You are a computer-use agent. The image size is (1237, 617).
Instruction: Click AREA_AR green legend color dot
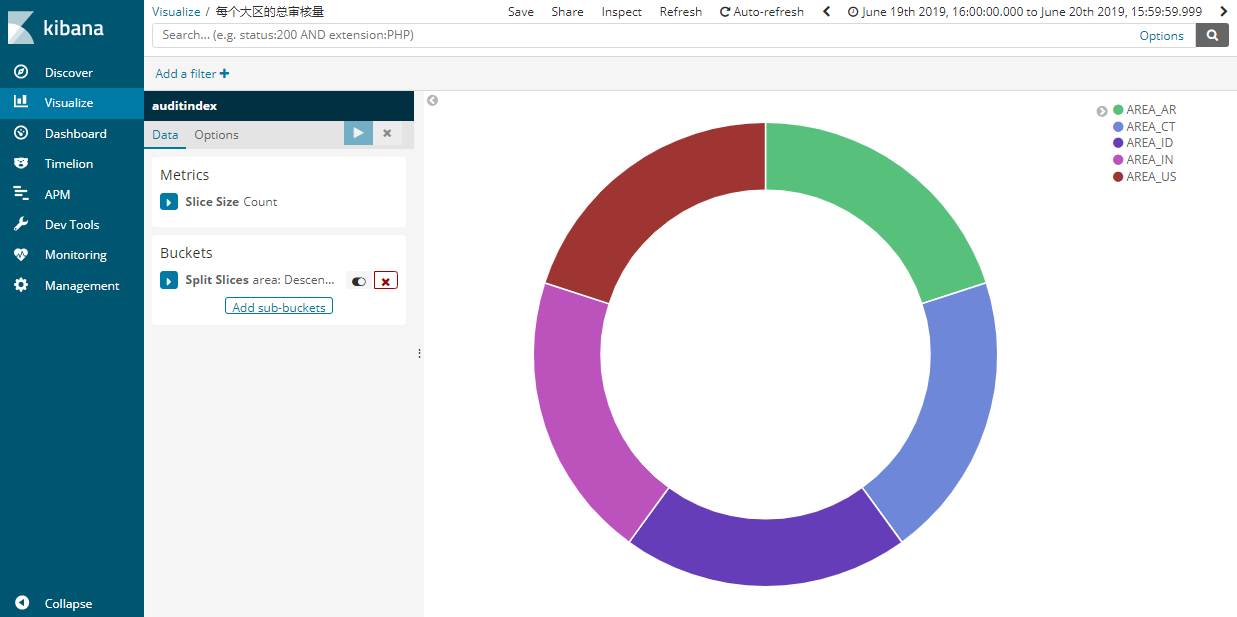[1118, 110]
